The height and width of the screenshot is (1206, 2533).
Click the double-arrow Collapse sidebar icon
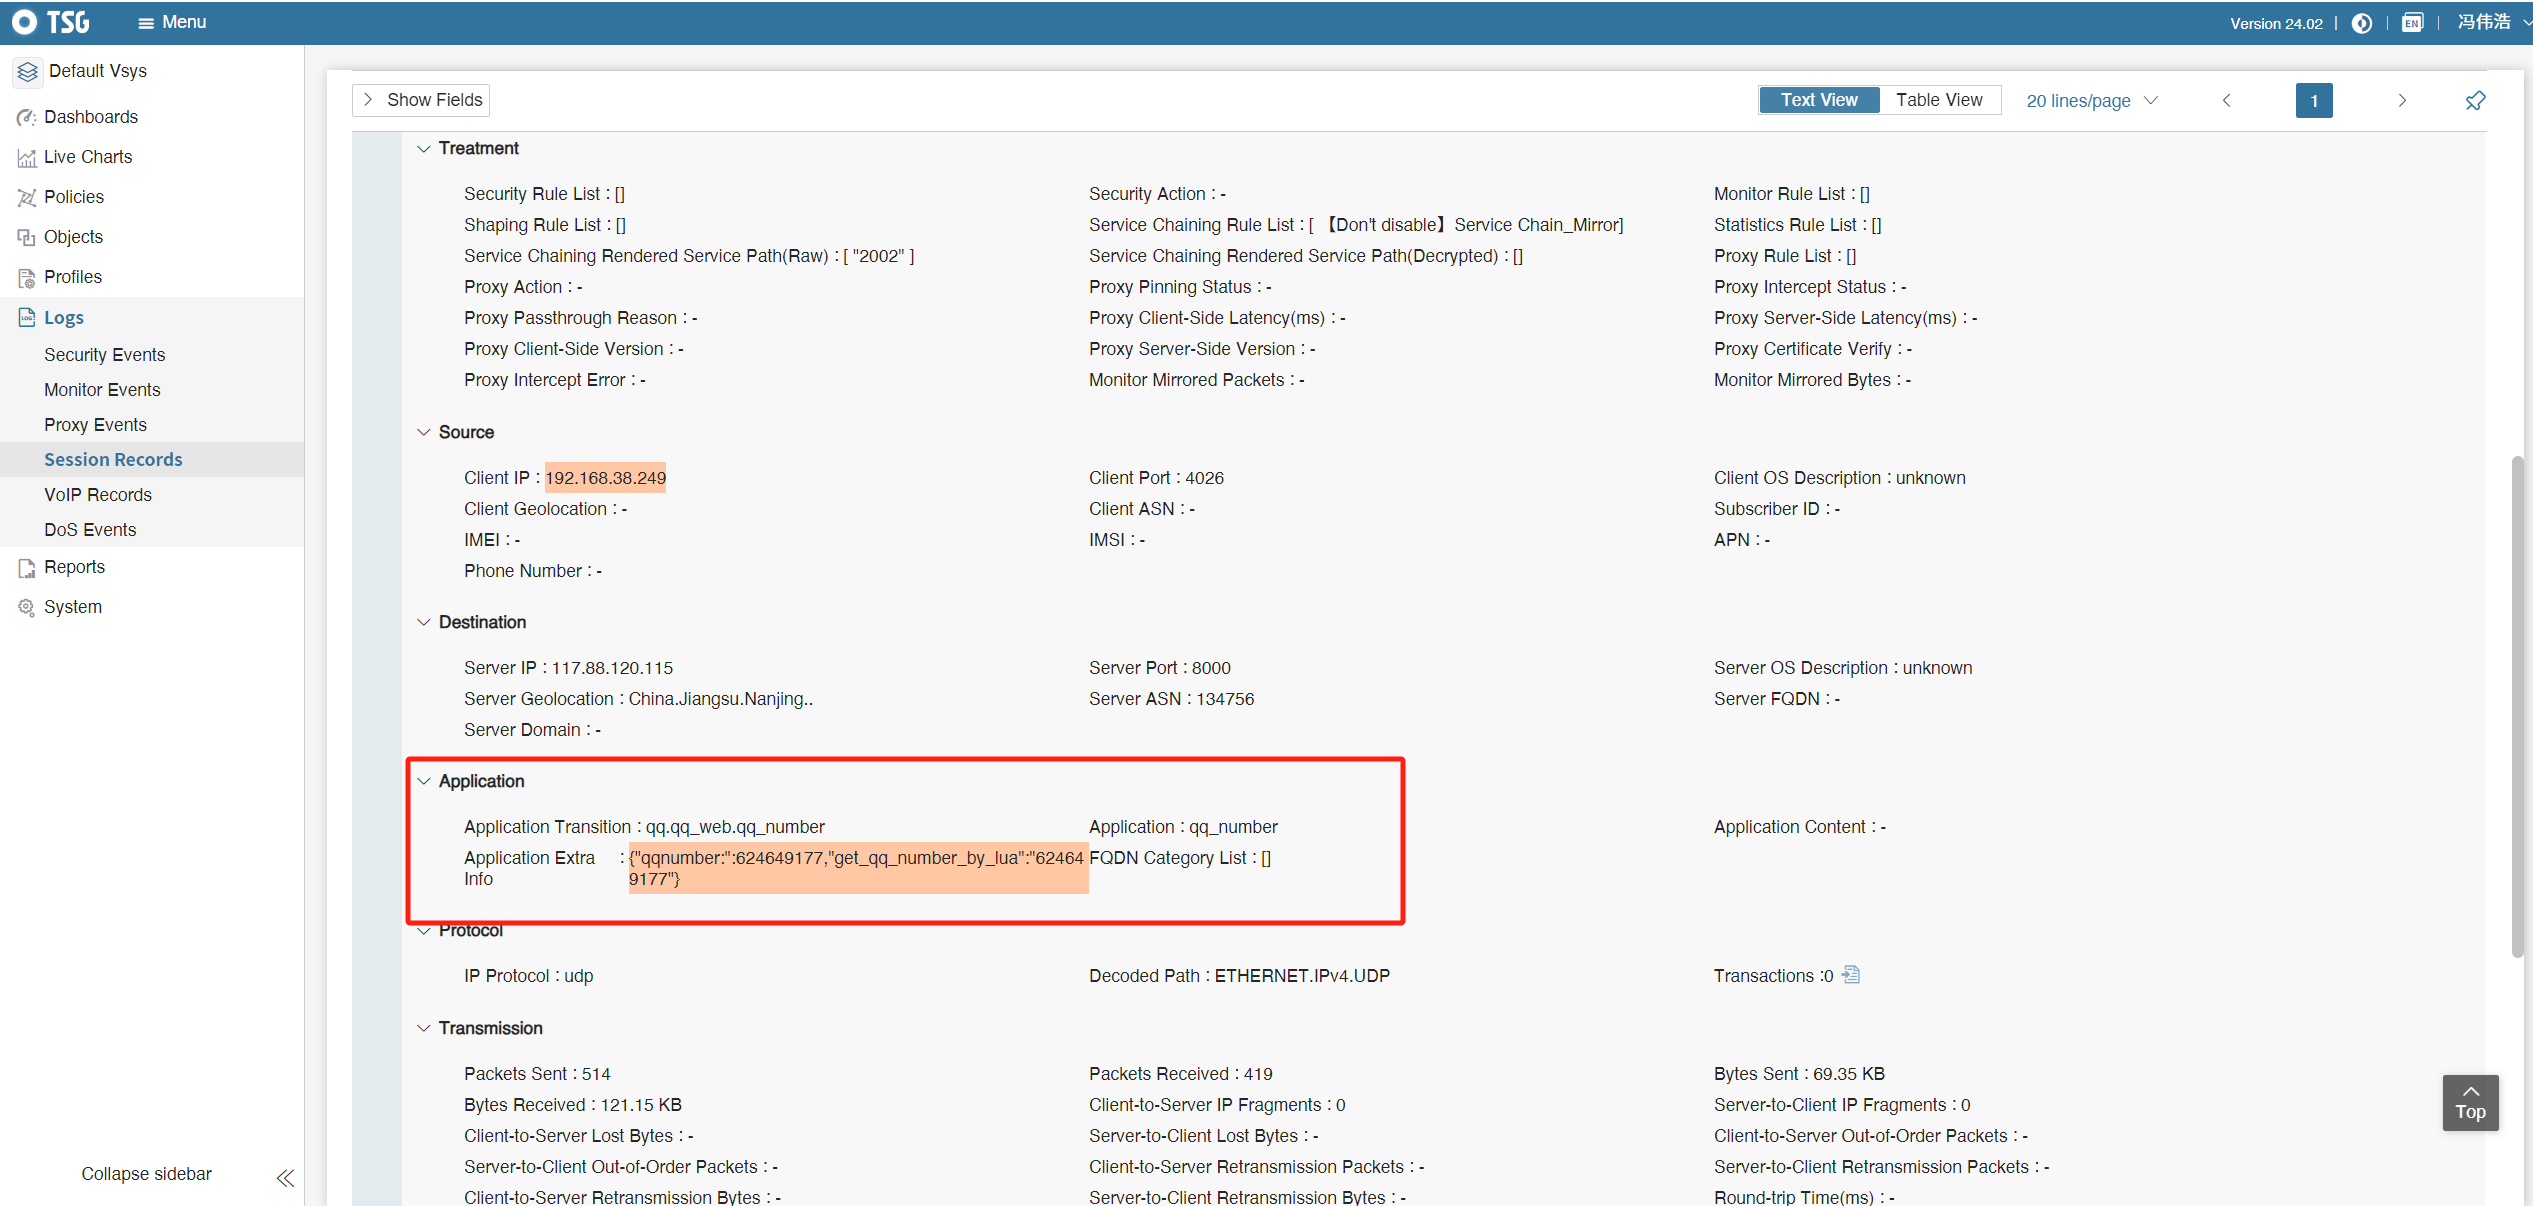pos(285,1177)
